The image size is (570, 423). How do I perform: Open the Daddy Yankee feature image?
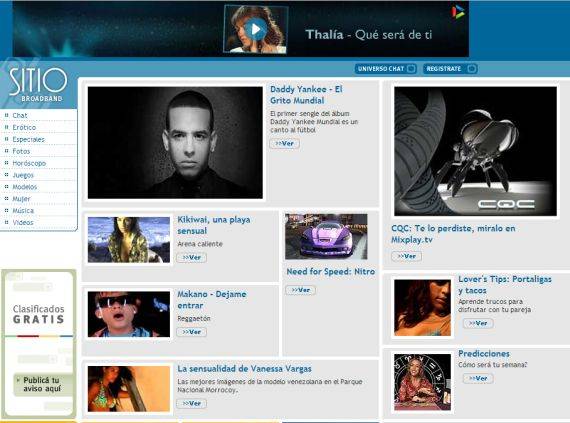point(175,142)
